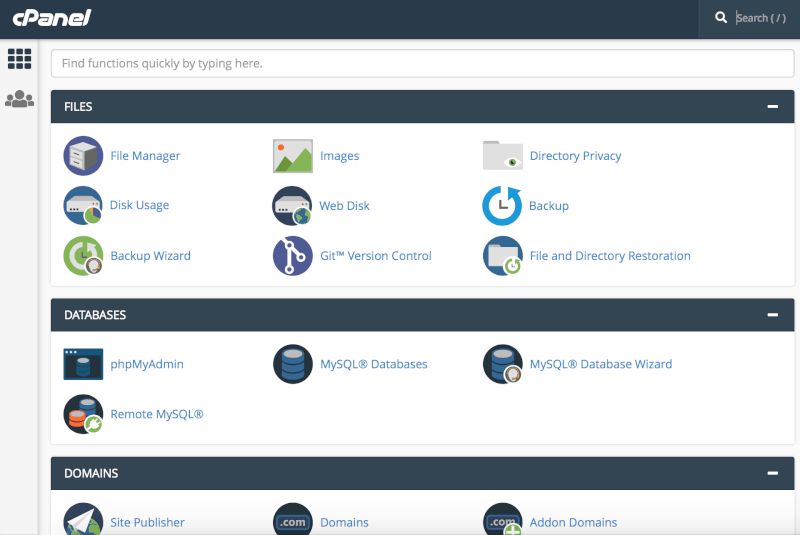
Task: Click the MySQL Database Wizard icon
Action: tap(503, 365)
